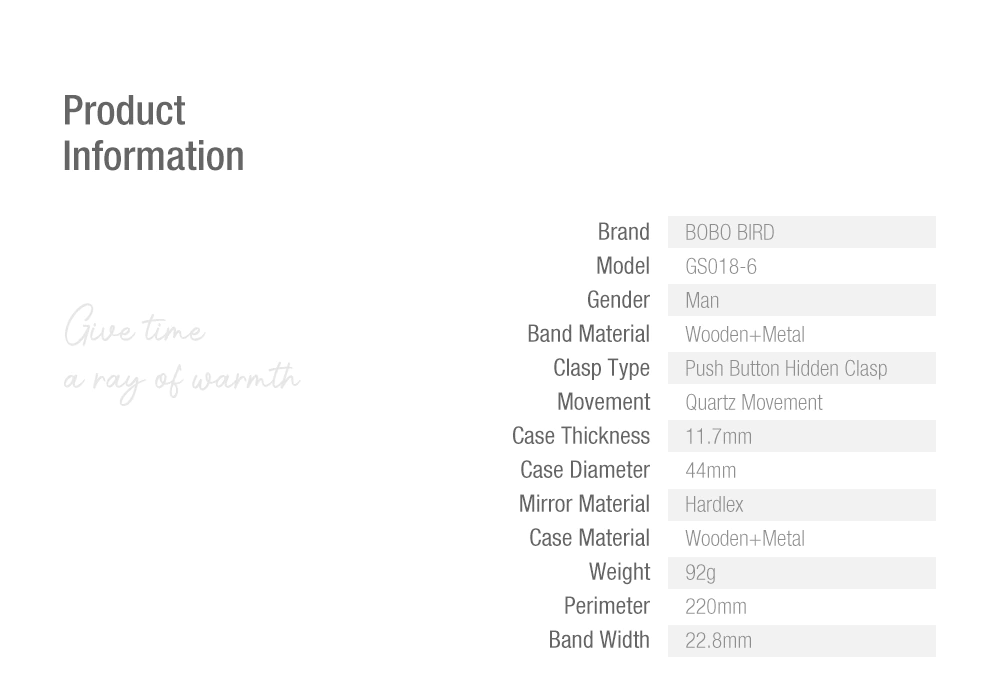1000x677 pixels.
Task: Click the 220mm perimeter value
Action: pos(716,607)
